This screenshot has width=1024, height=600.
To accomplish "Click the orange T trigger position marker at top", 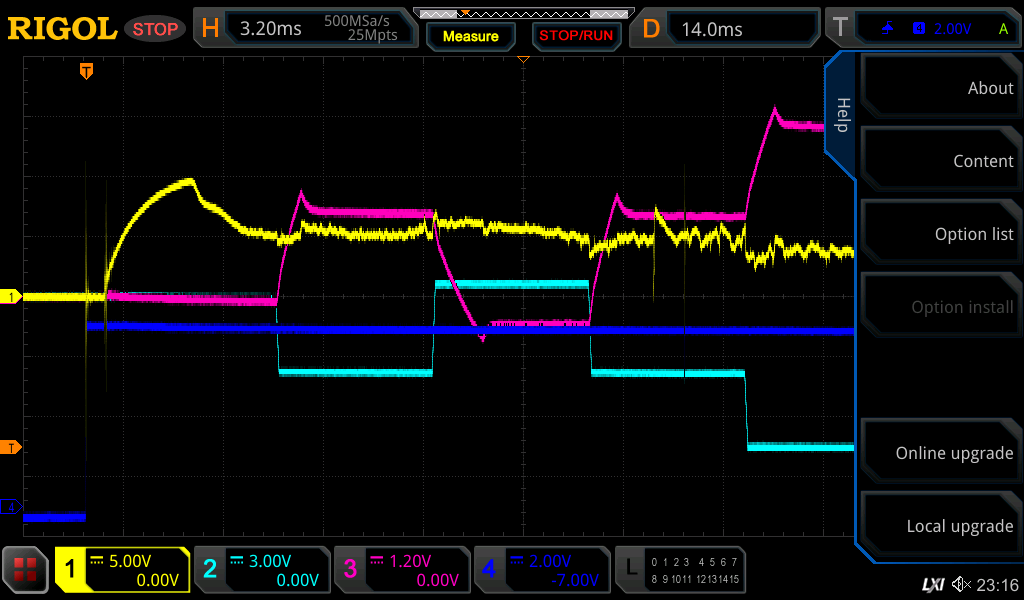I will 87,71.
